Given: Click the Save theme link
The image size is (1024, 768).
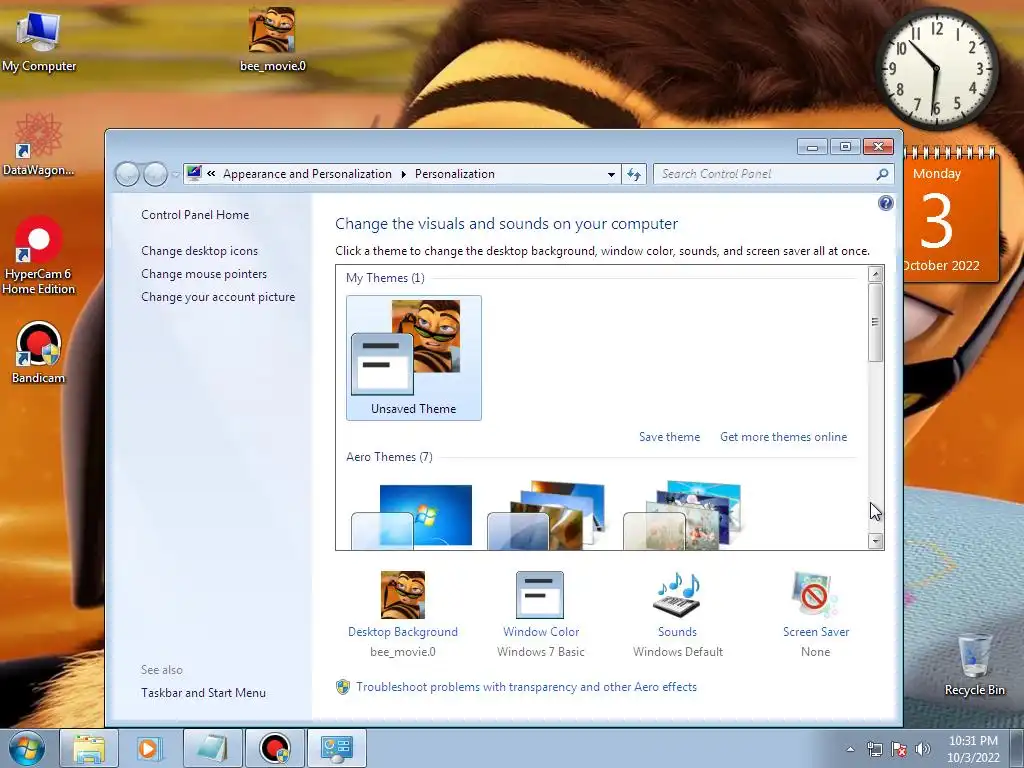Looking at the screenshot, I should click(669, 437).
